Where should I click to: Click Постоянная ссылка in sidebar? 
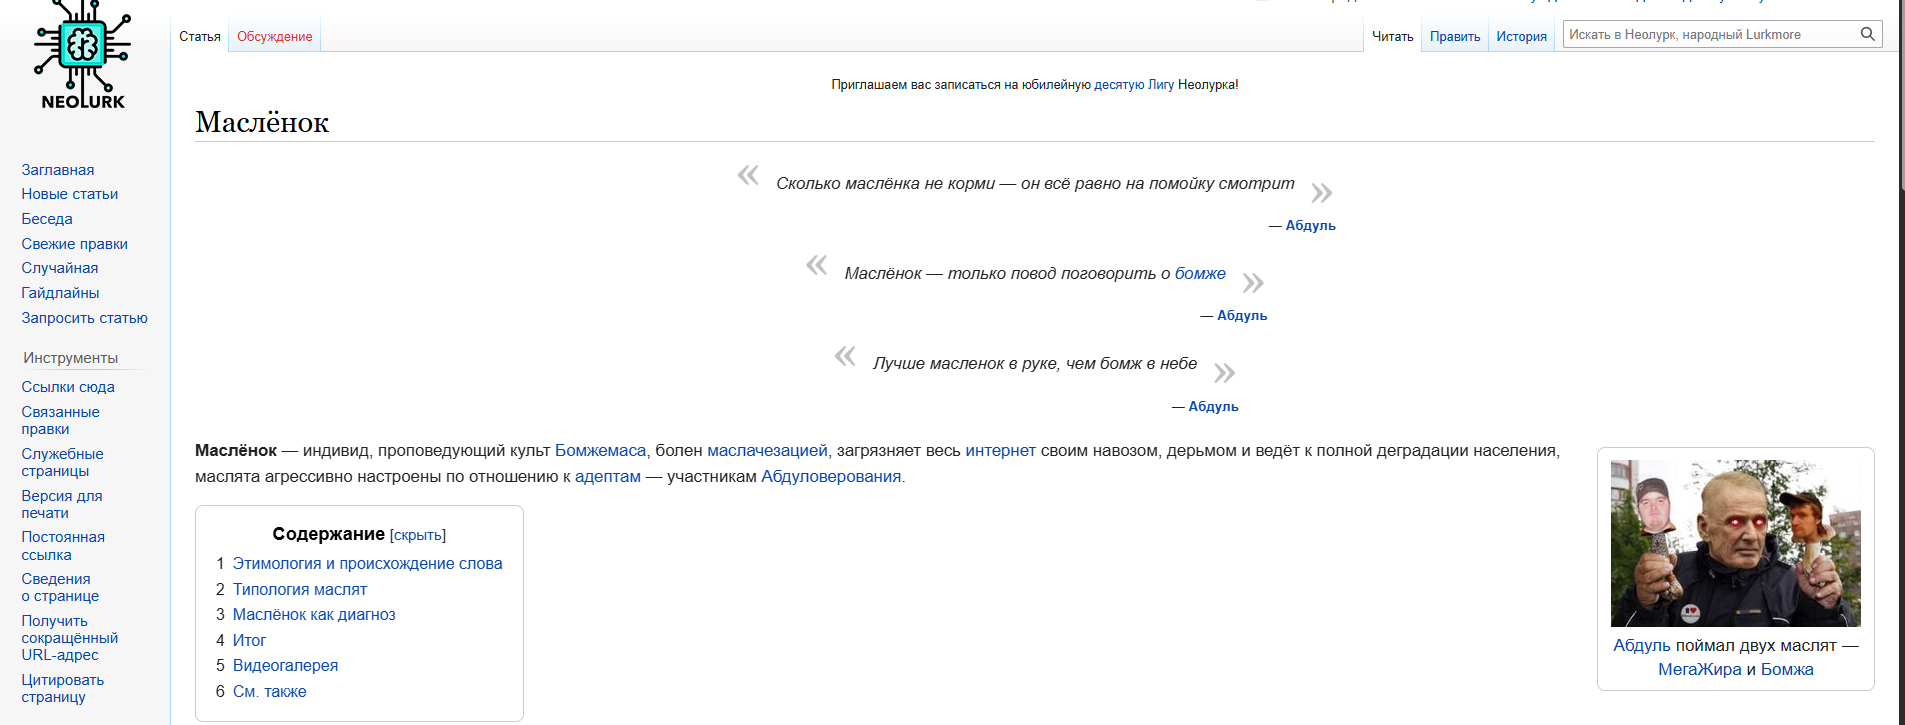(63, 546)
